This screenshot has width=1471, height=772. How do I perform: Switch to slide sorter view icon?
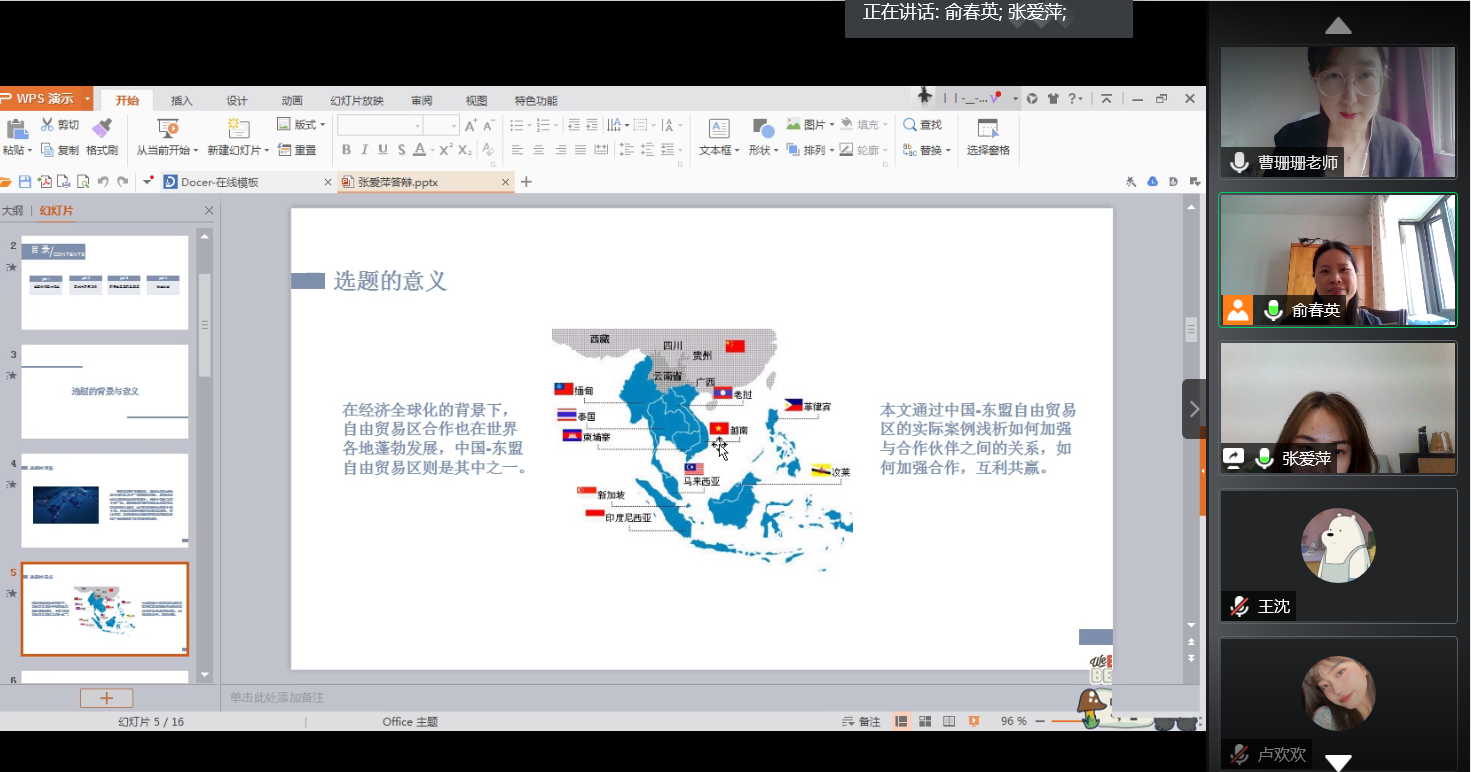[925, 722]
